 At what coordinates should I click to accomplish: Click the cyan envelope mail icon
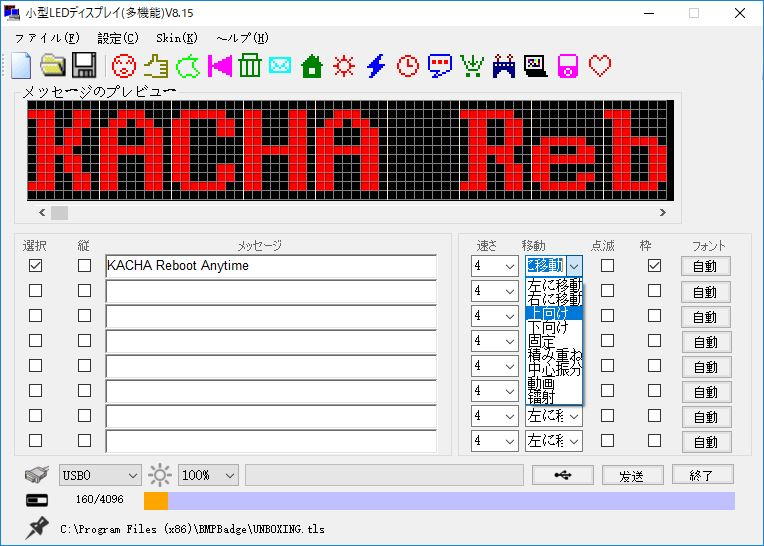click(x=280, y=66)
